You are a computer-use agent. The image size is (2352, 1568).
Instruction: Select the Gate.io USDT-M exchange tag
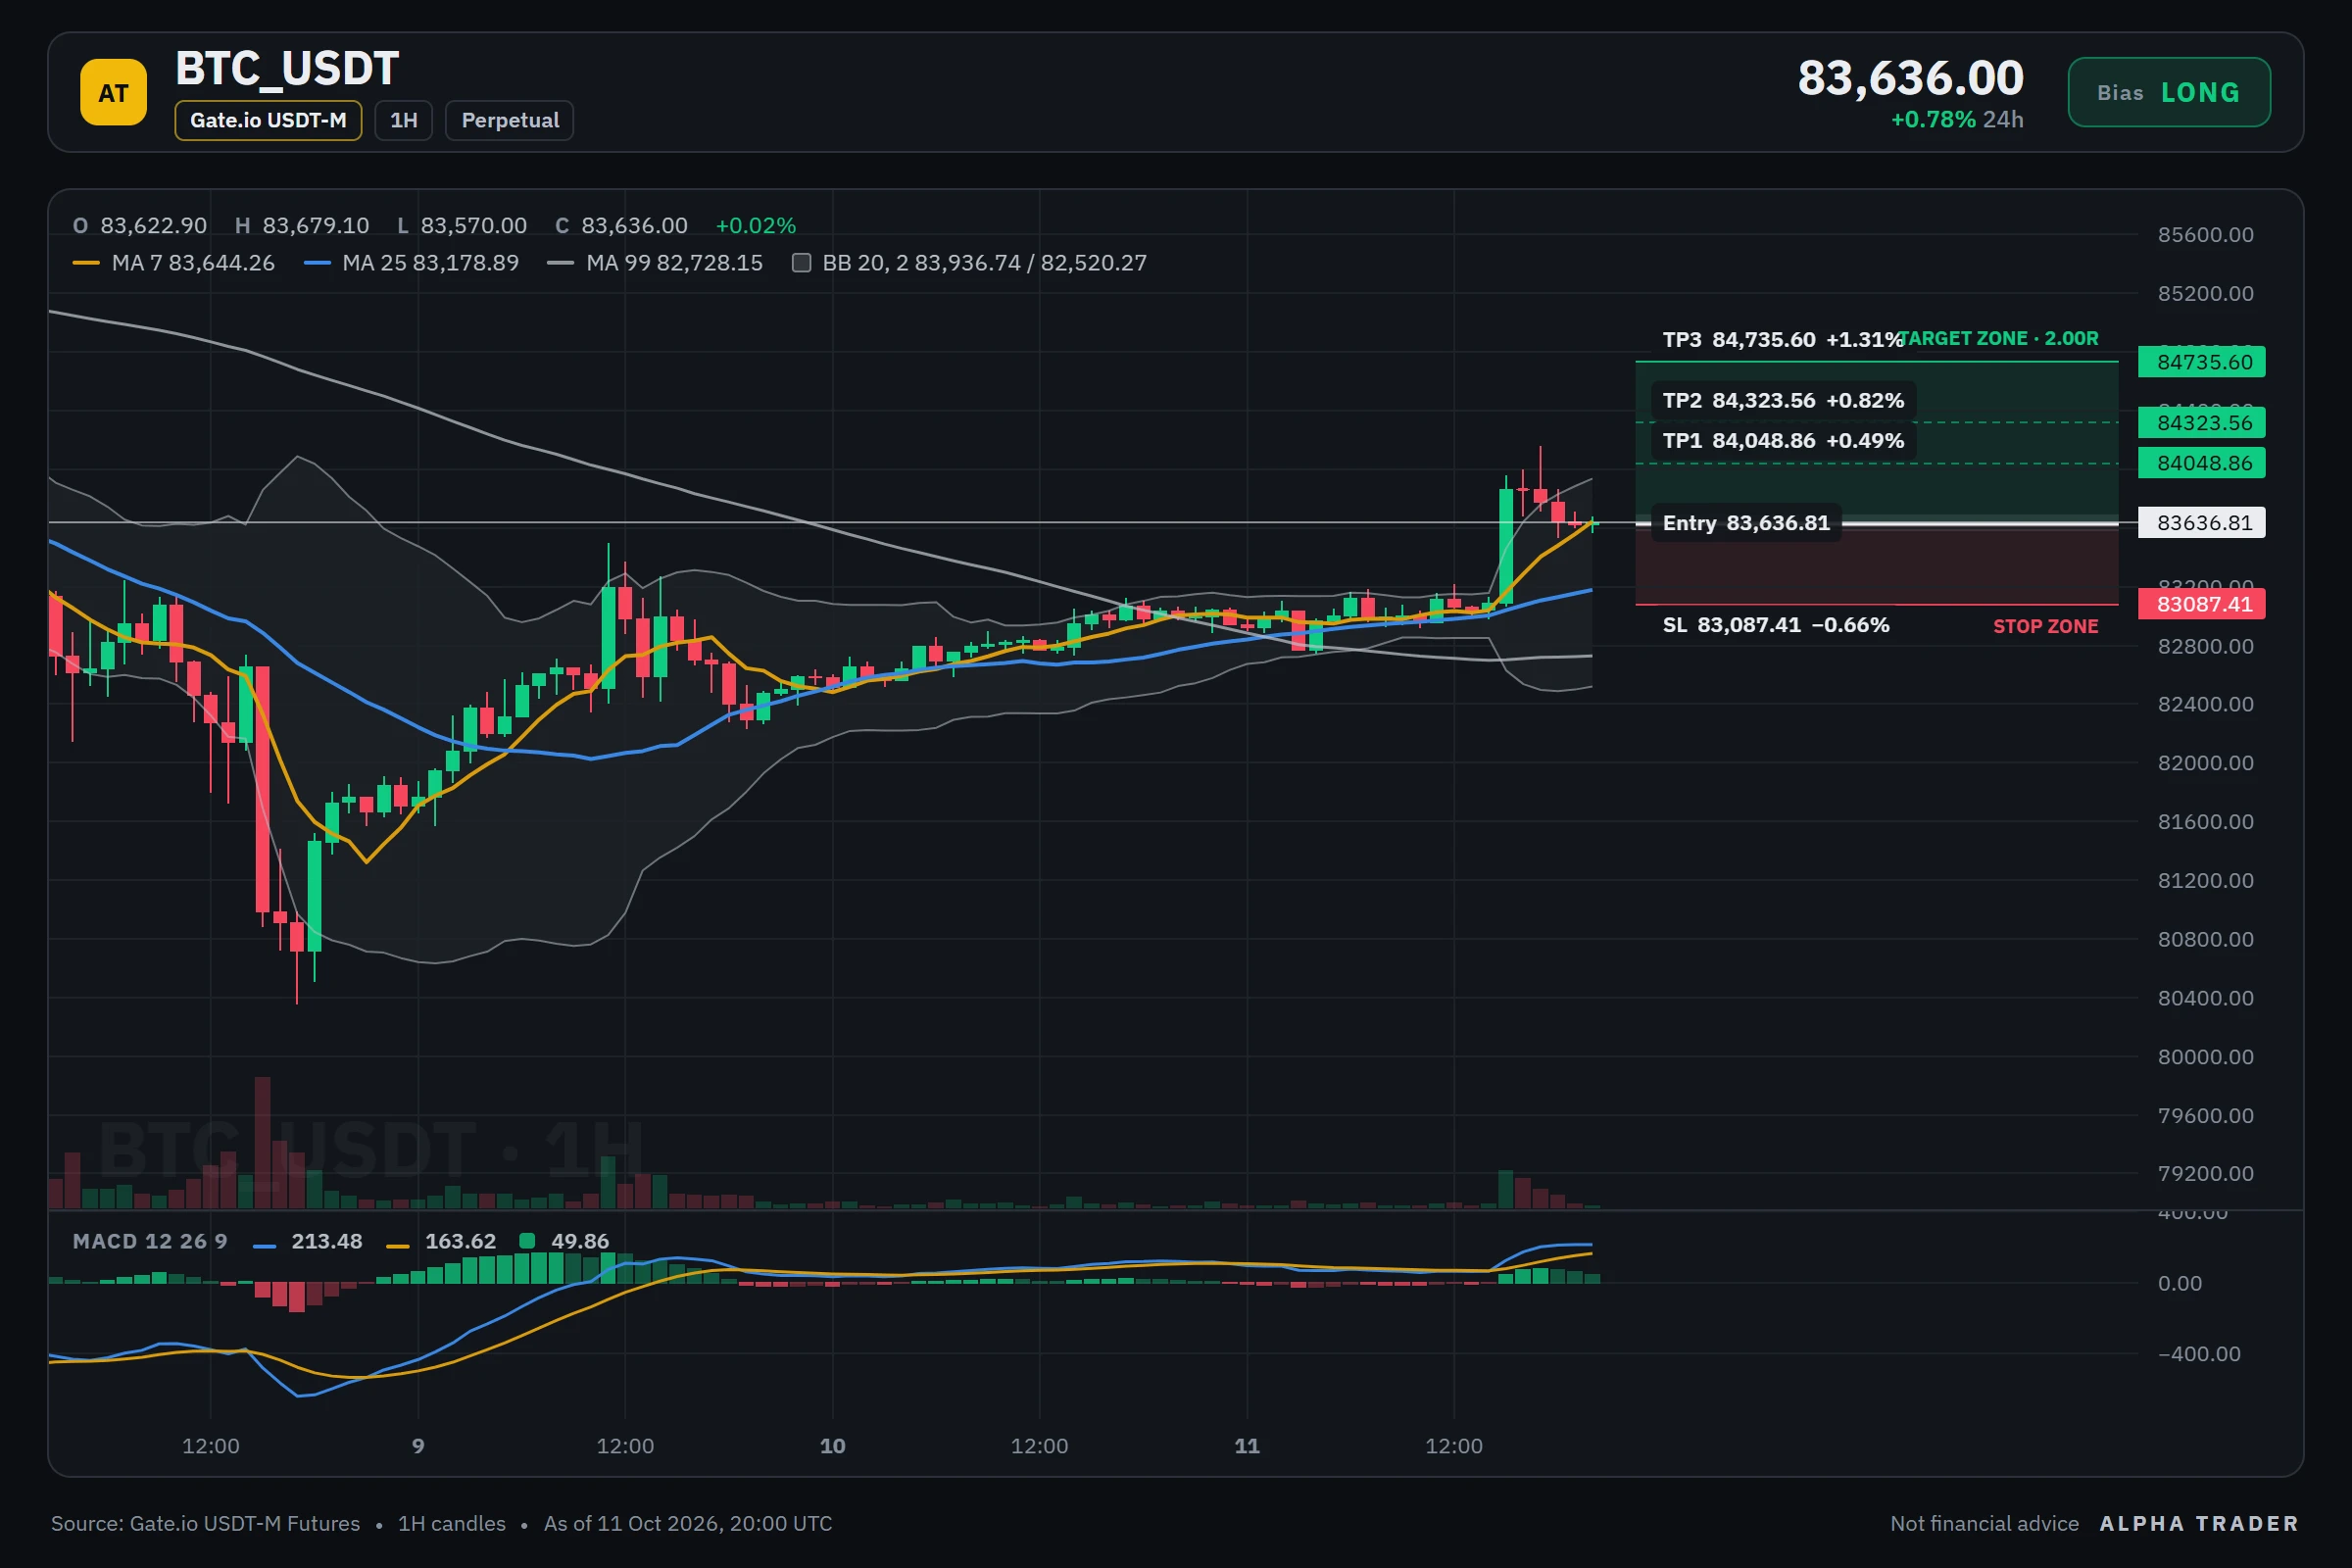pyautogui.click(x=268, y=120)
